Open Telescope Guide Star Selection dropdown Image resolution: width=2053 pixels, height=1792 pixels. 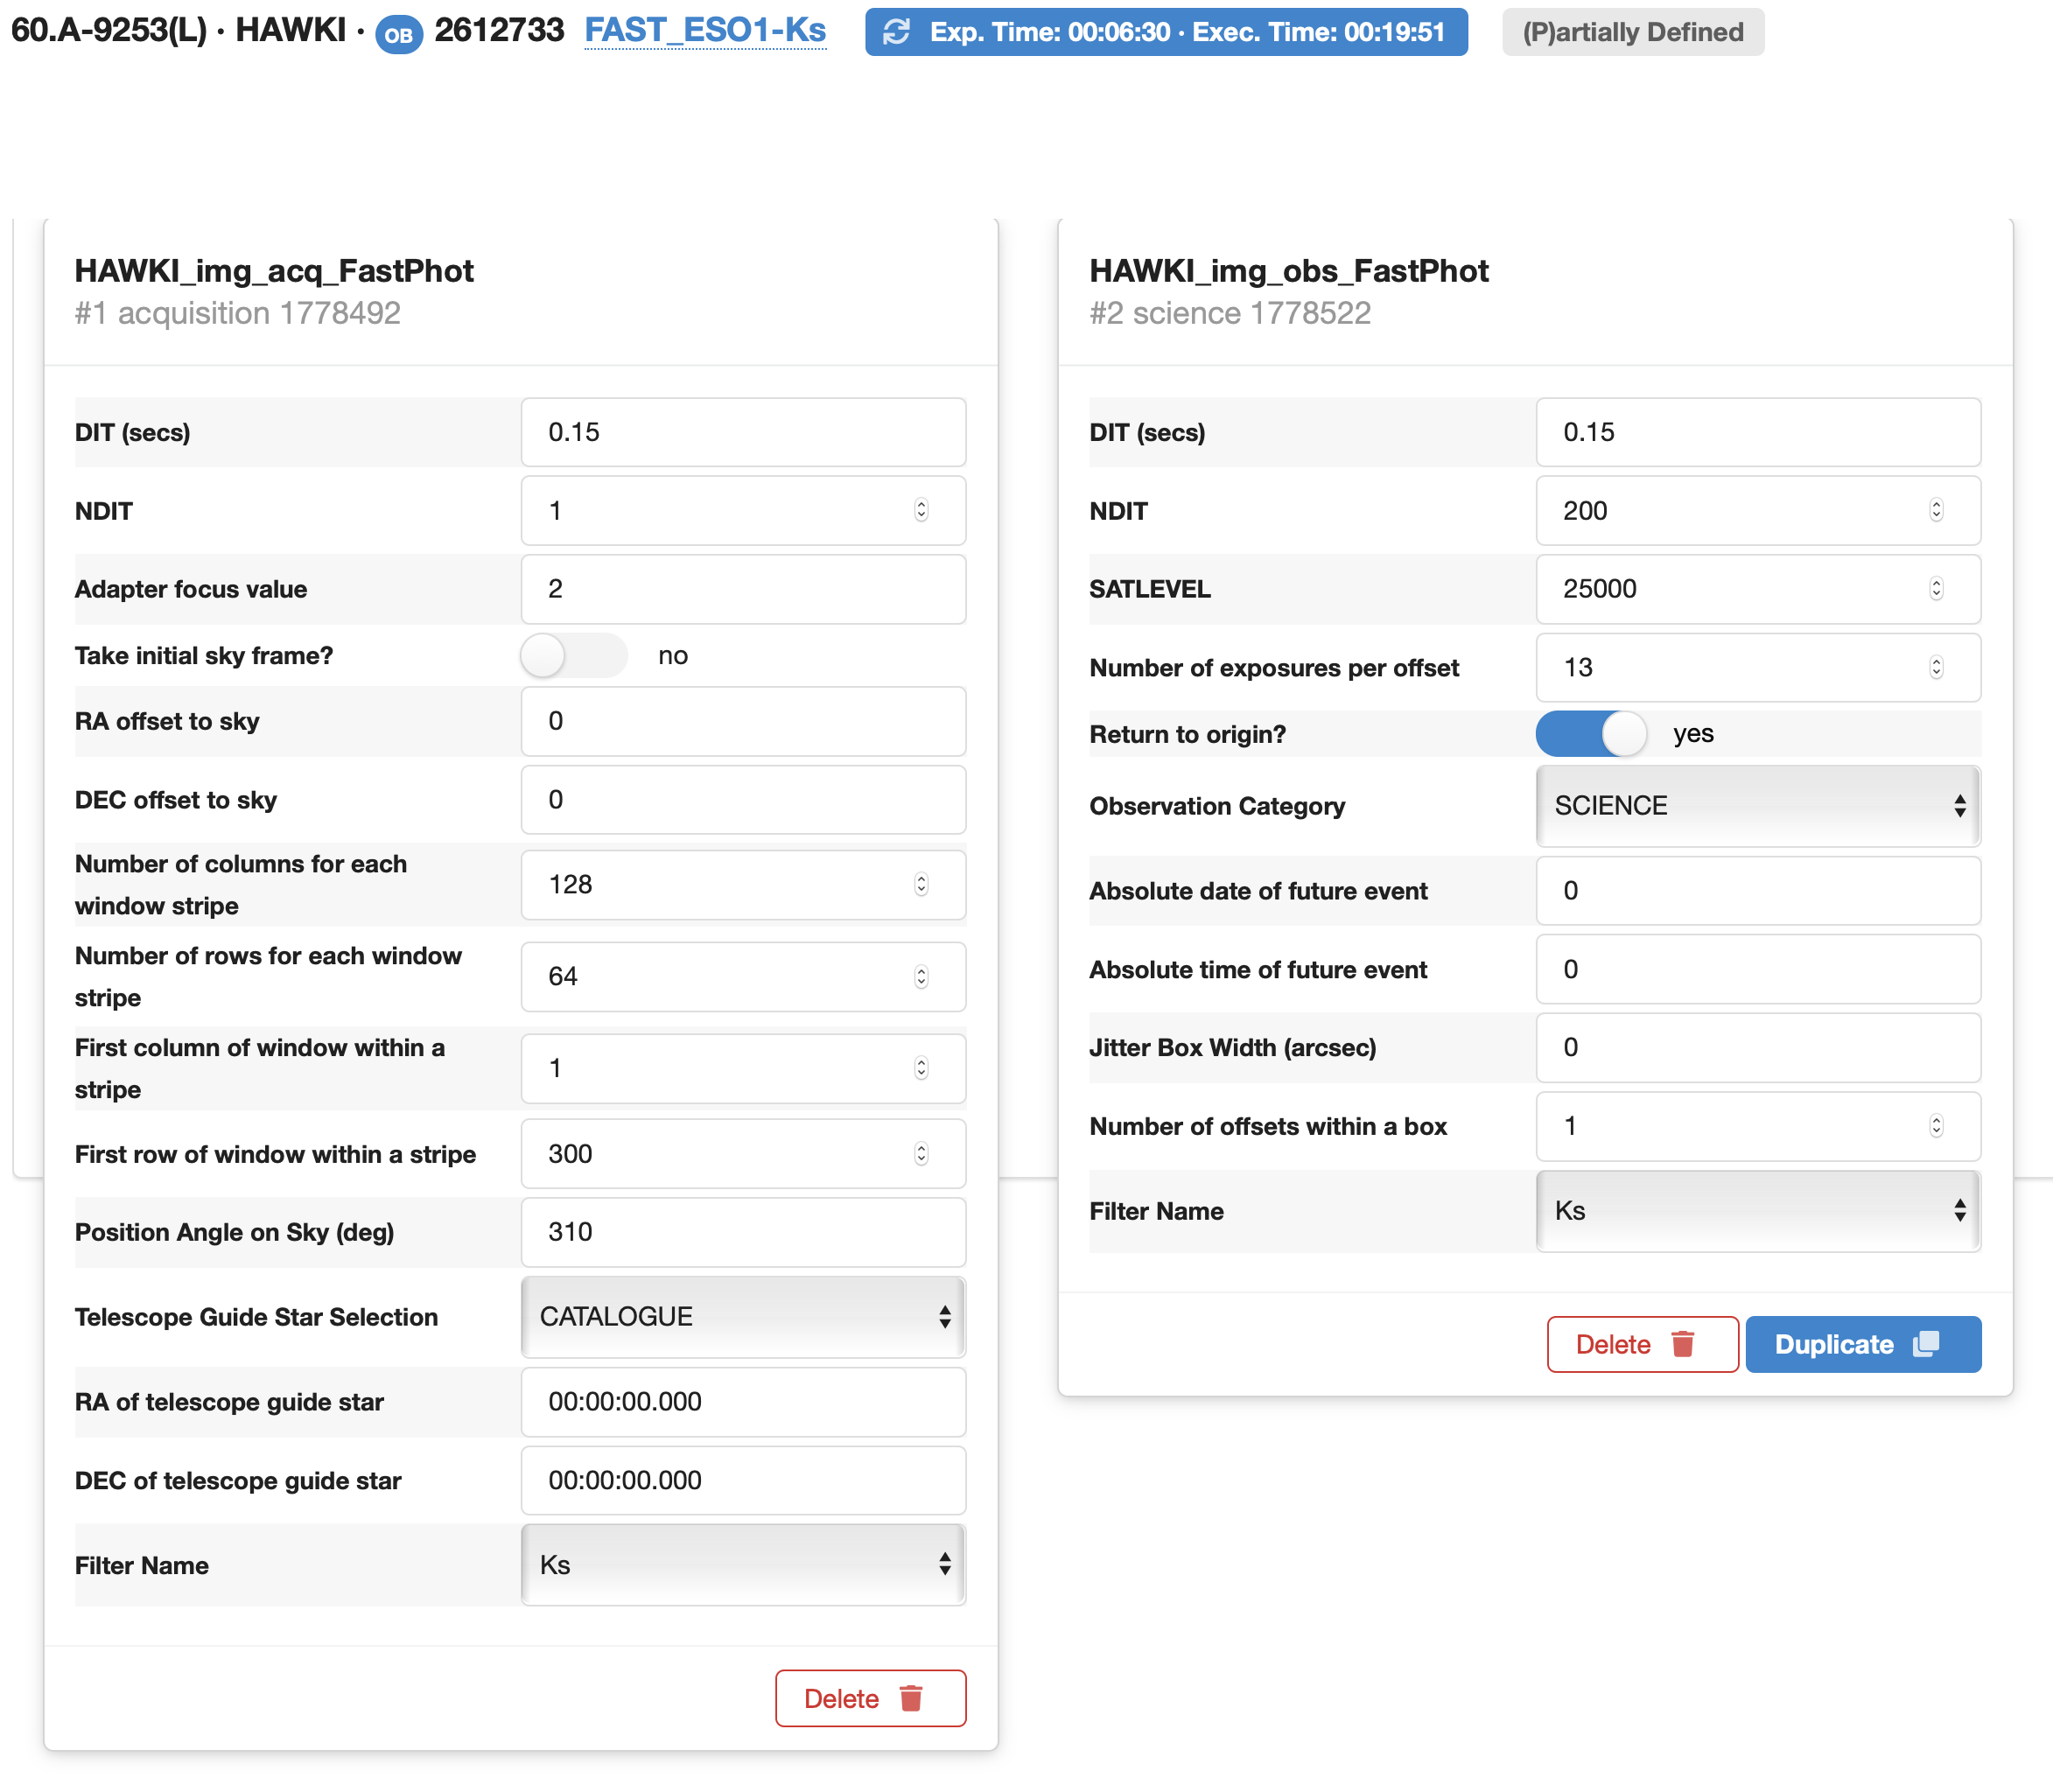[743, 1317]
